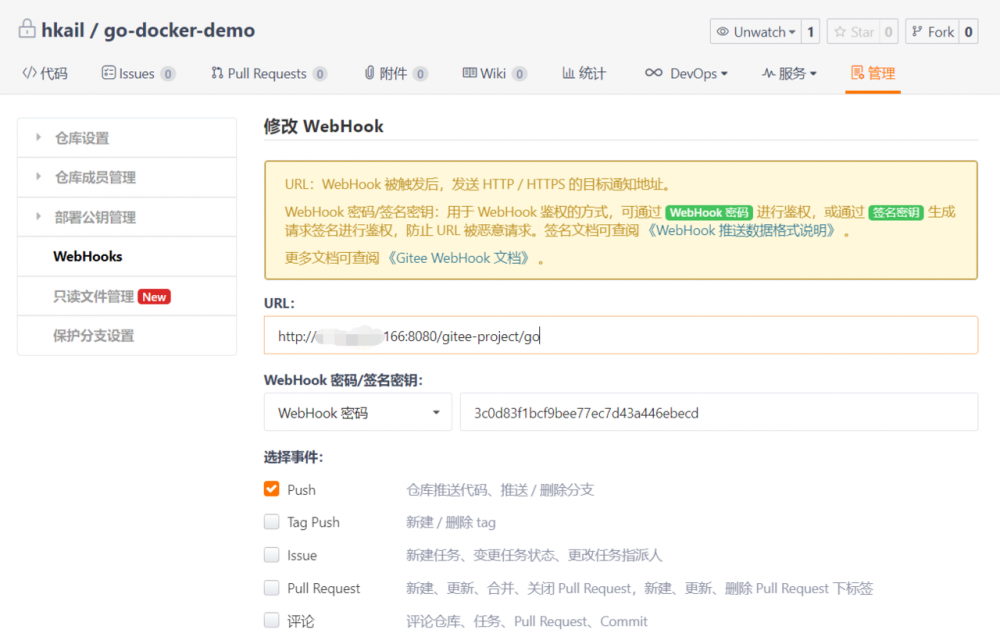Check the Issue event checkbox
Viewport: 1000px width, 640px height.
click(x=271, y=555)
